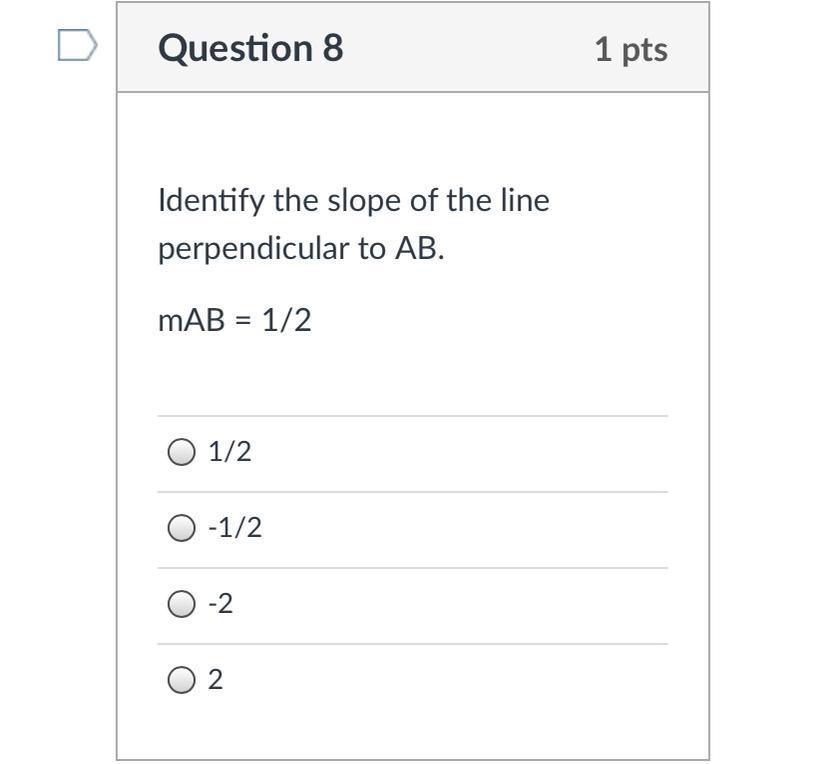Mark the -2 radio button
Screen dimensions: 826x764
(180, 604)
